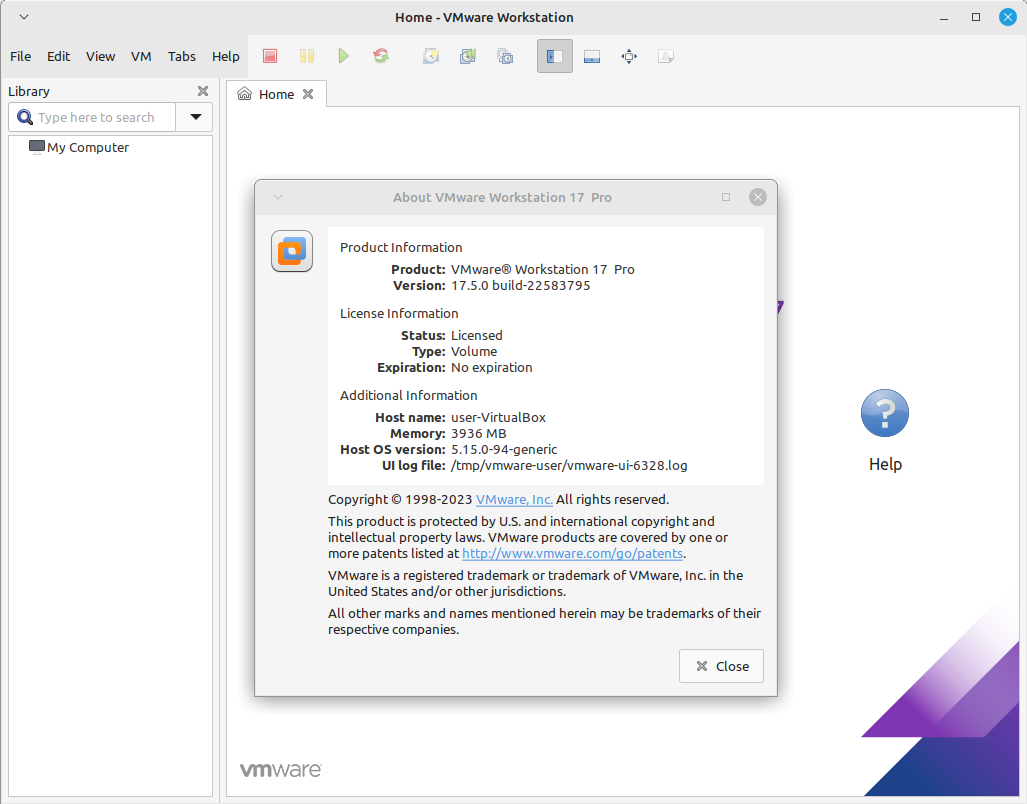Click the Restart guest toolbar icon
The width and height of the screenshot is (1027, 804).
(381, 56)
